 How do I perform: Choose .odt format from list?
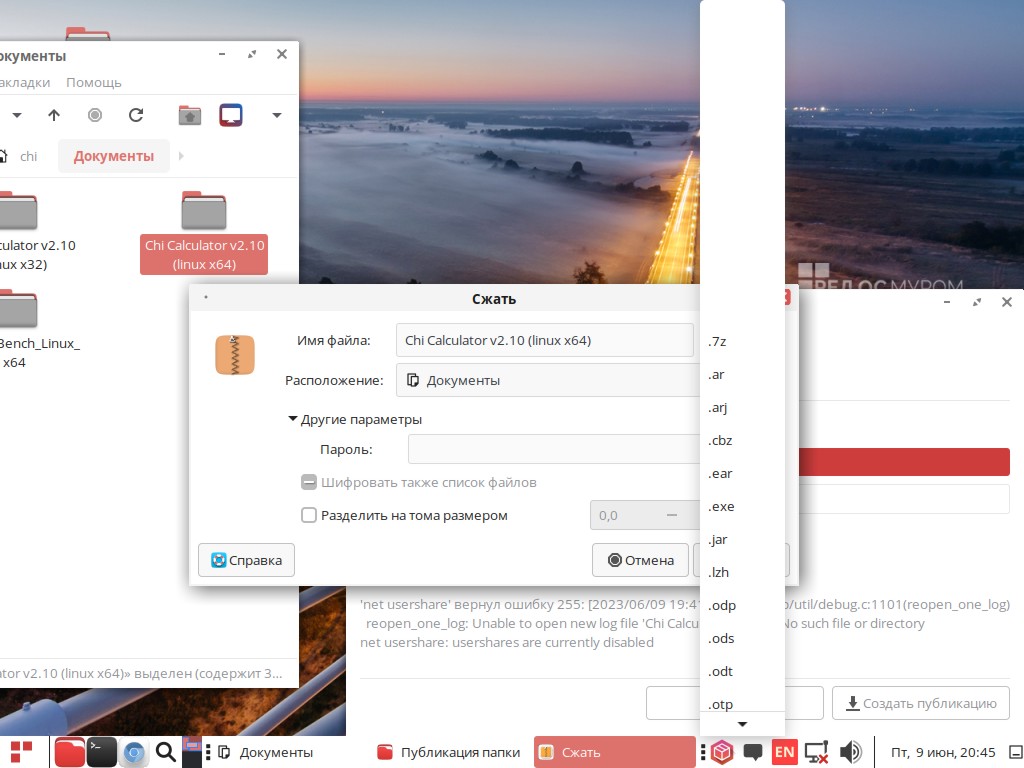tap(742, 671)
